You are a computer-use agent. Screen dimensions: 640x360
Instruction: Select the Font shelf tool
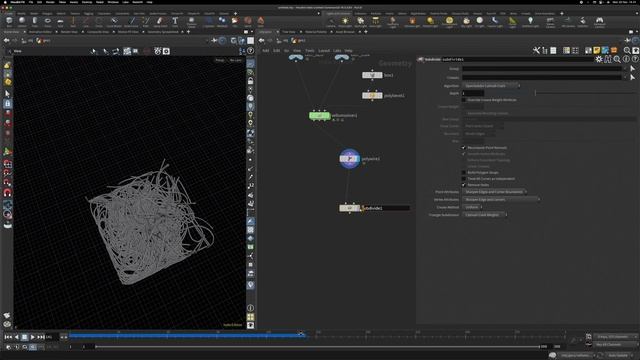[x=175, y=22]
